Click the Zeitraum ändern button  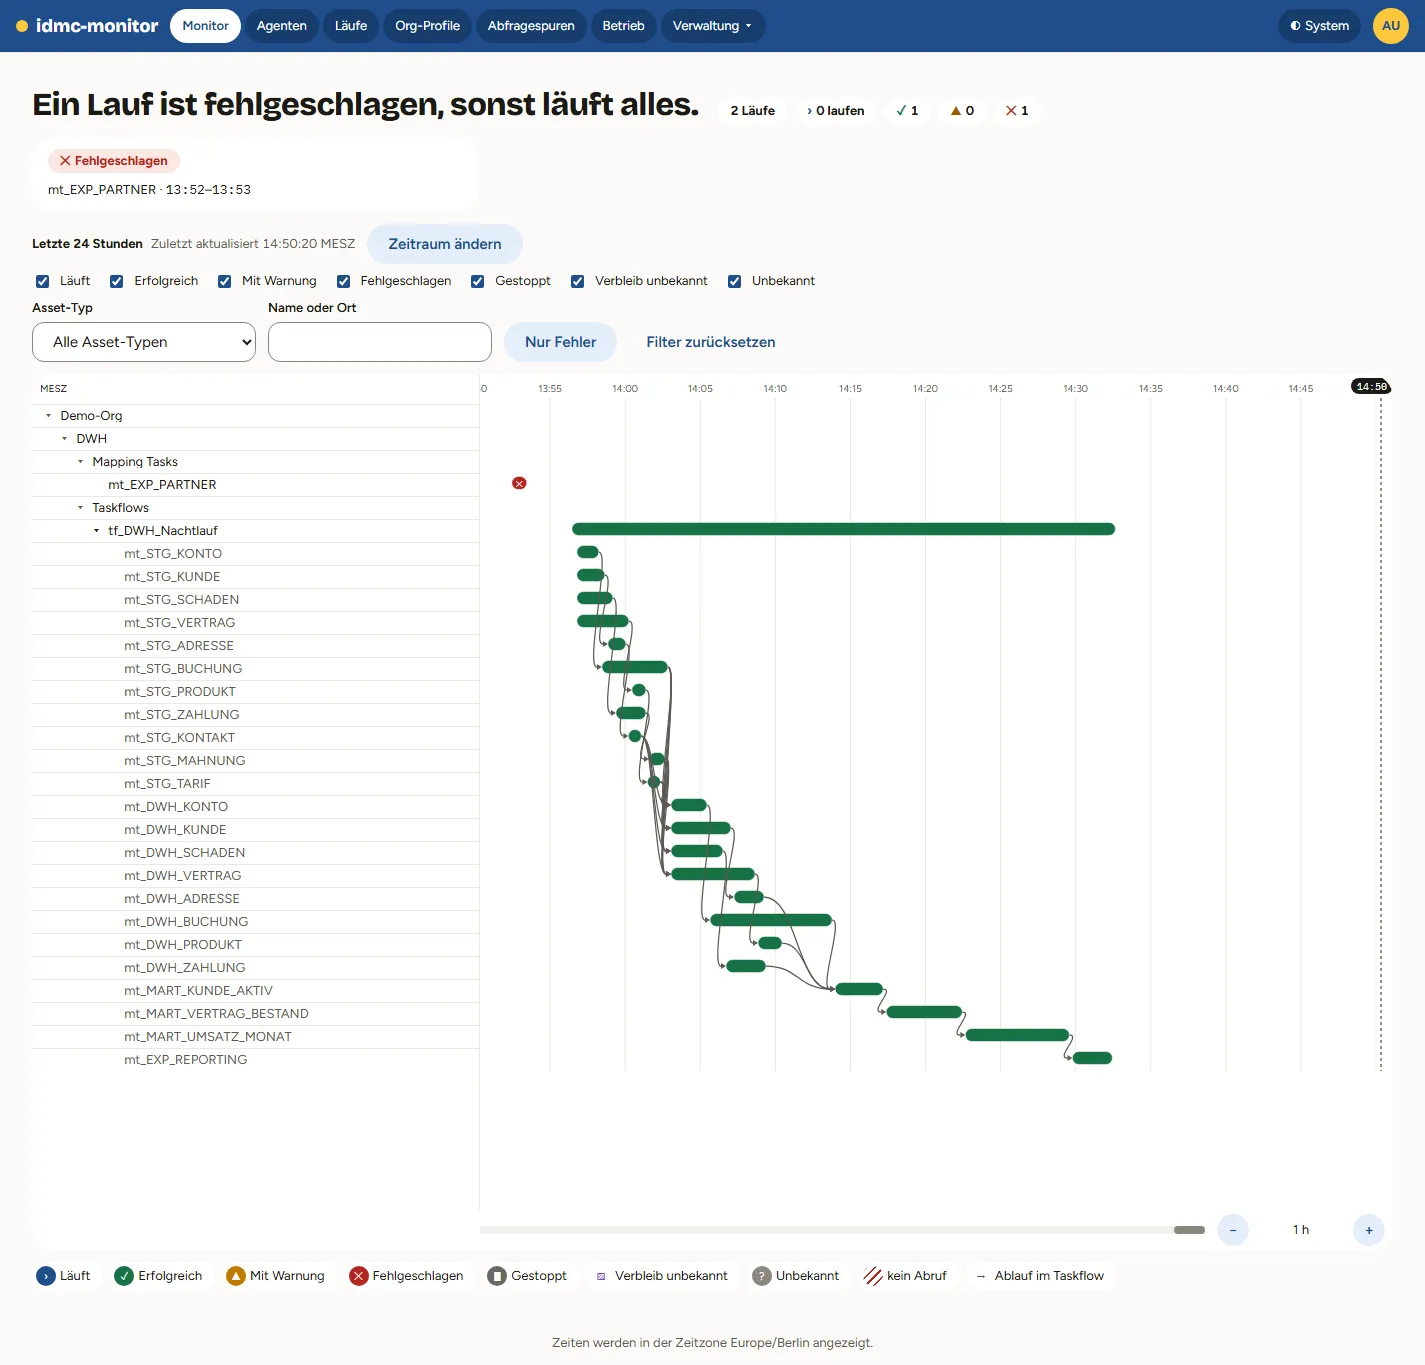(x=445, y=244)
